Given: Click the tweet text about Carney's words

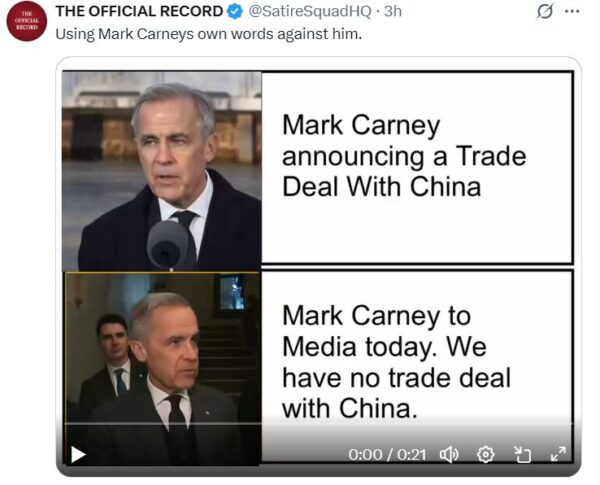Looking at the screenshot, I should coord(209,34).
